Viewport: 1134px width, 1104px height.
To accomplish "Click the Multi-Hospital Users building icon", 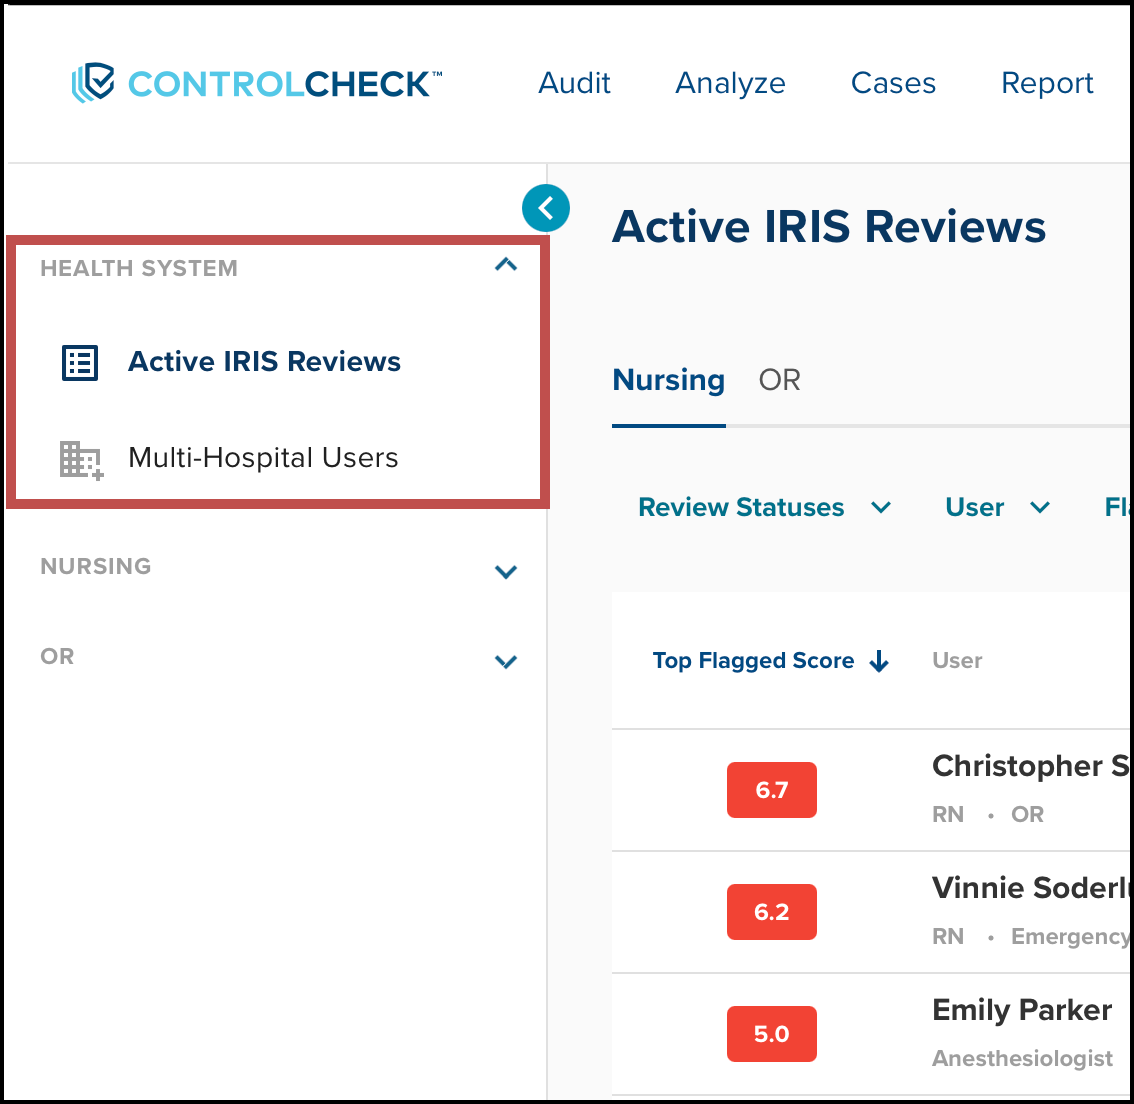I will (x=81, y=459).
